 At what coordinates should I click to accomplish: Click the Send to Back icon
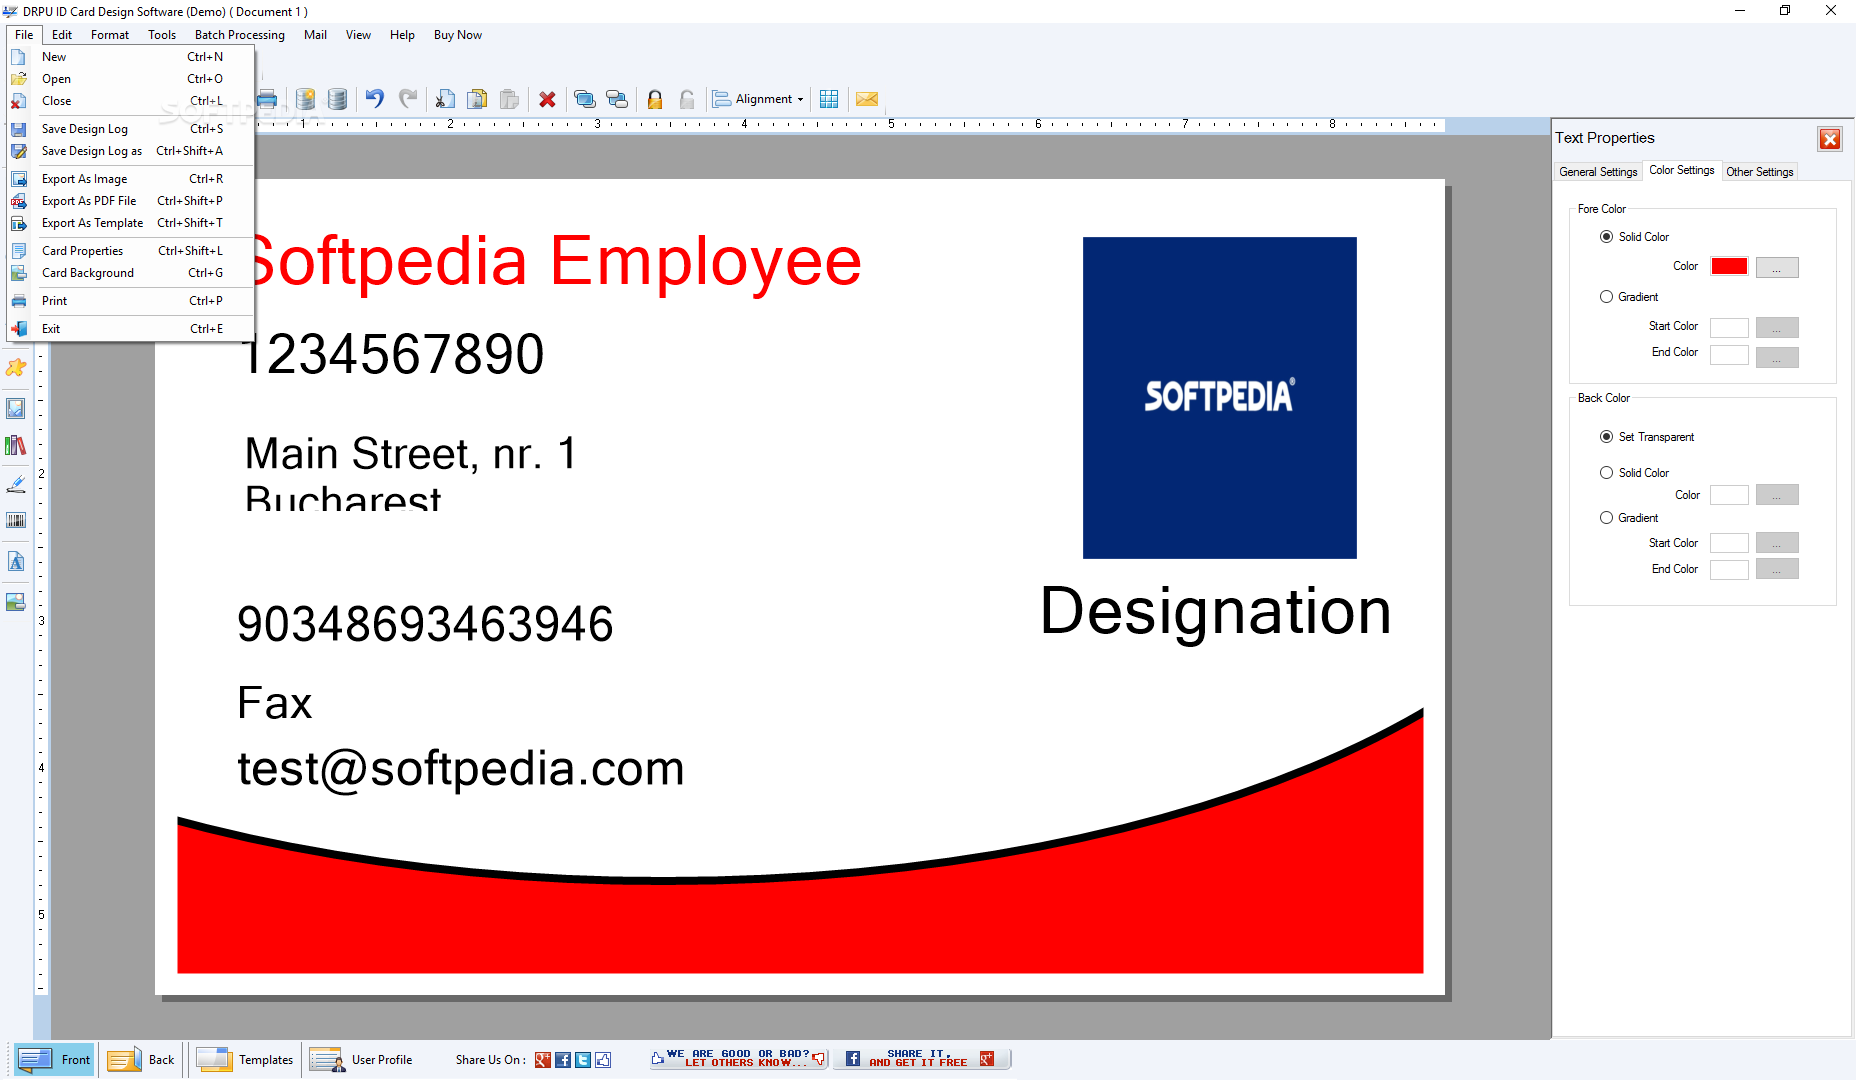pyautogui.click(x=617, y=99)
